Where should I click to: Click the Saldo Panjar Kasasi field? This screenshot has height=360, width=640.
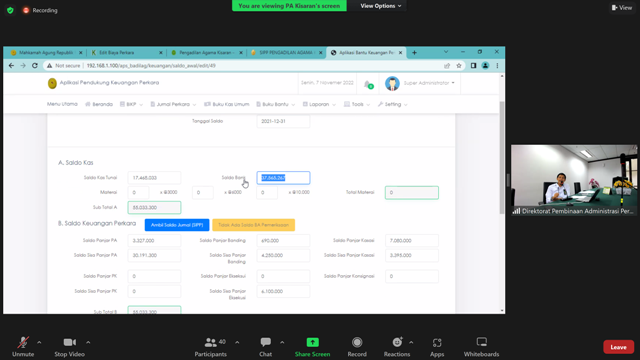[x=412, y=241]
